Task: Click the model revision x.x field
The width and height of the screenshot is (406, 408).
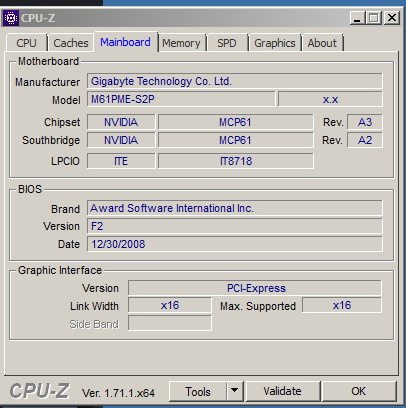Action: (330, 99)
